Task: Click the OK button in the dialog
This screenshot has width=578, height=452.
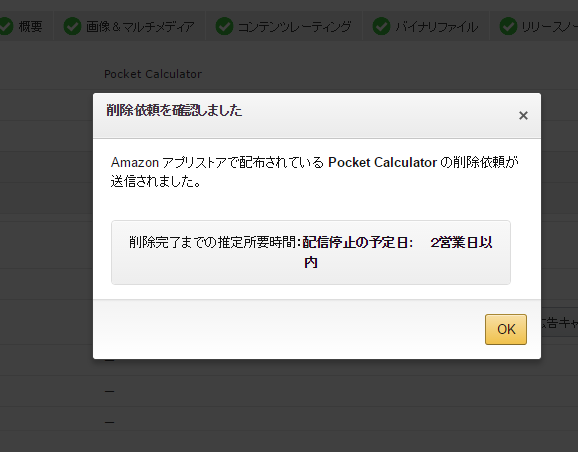Action: click(x=505, y=329)
